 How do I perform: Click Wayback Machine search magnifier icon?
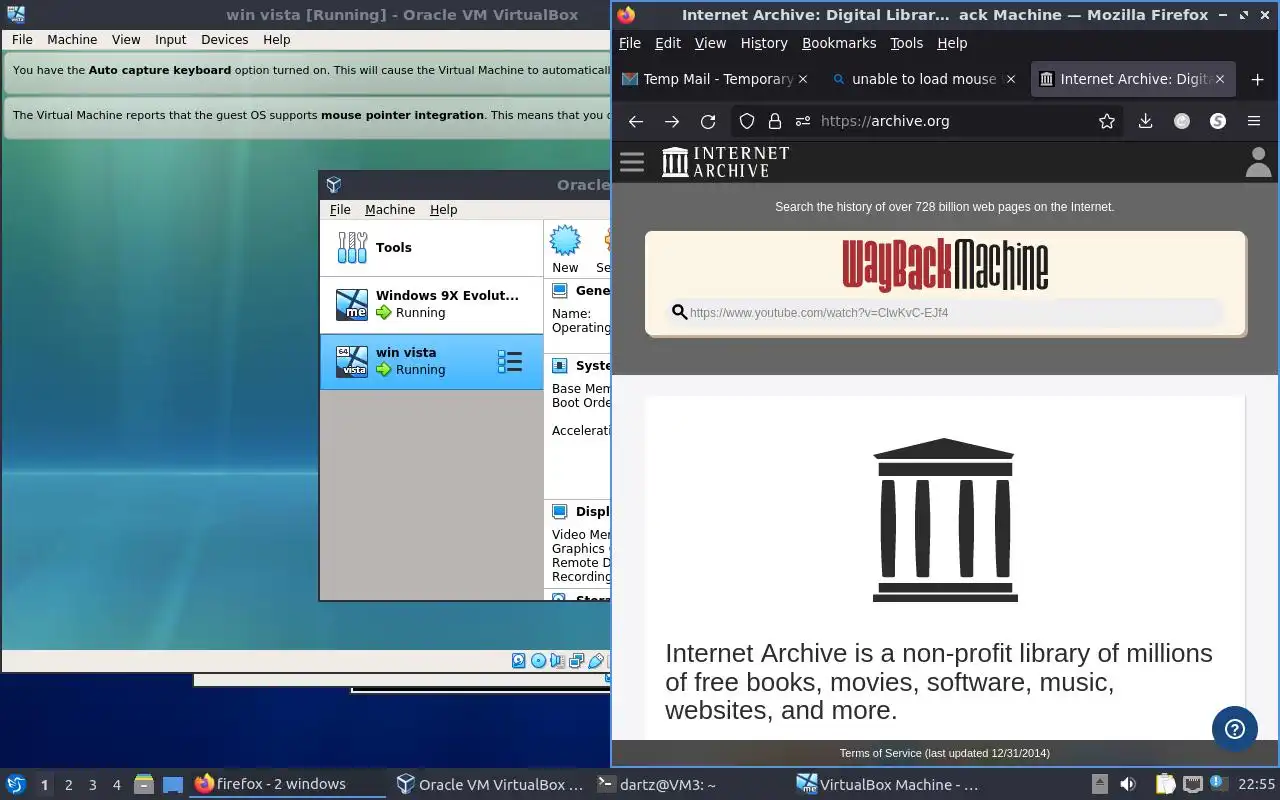tap(680, 312)
